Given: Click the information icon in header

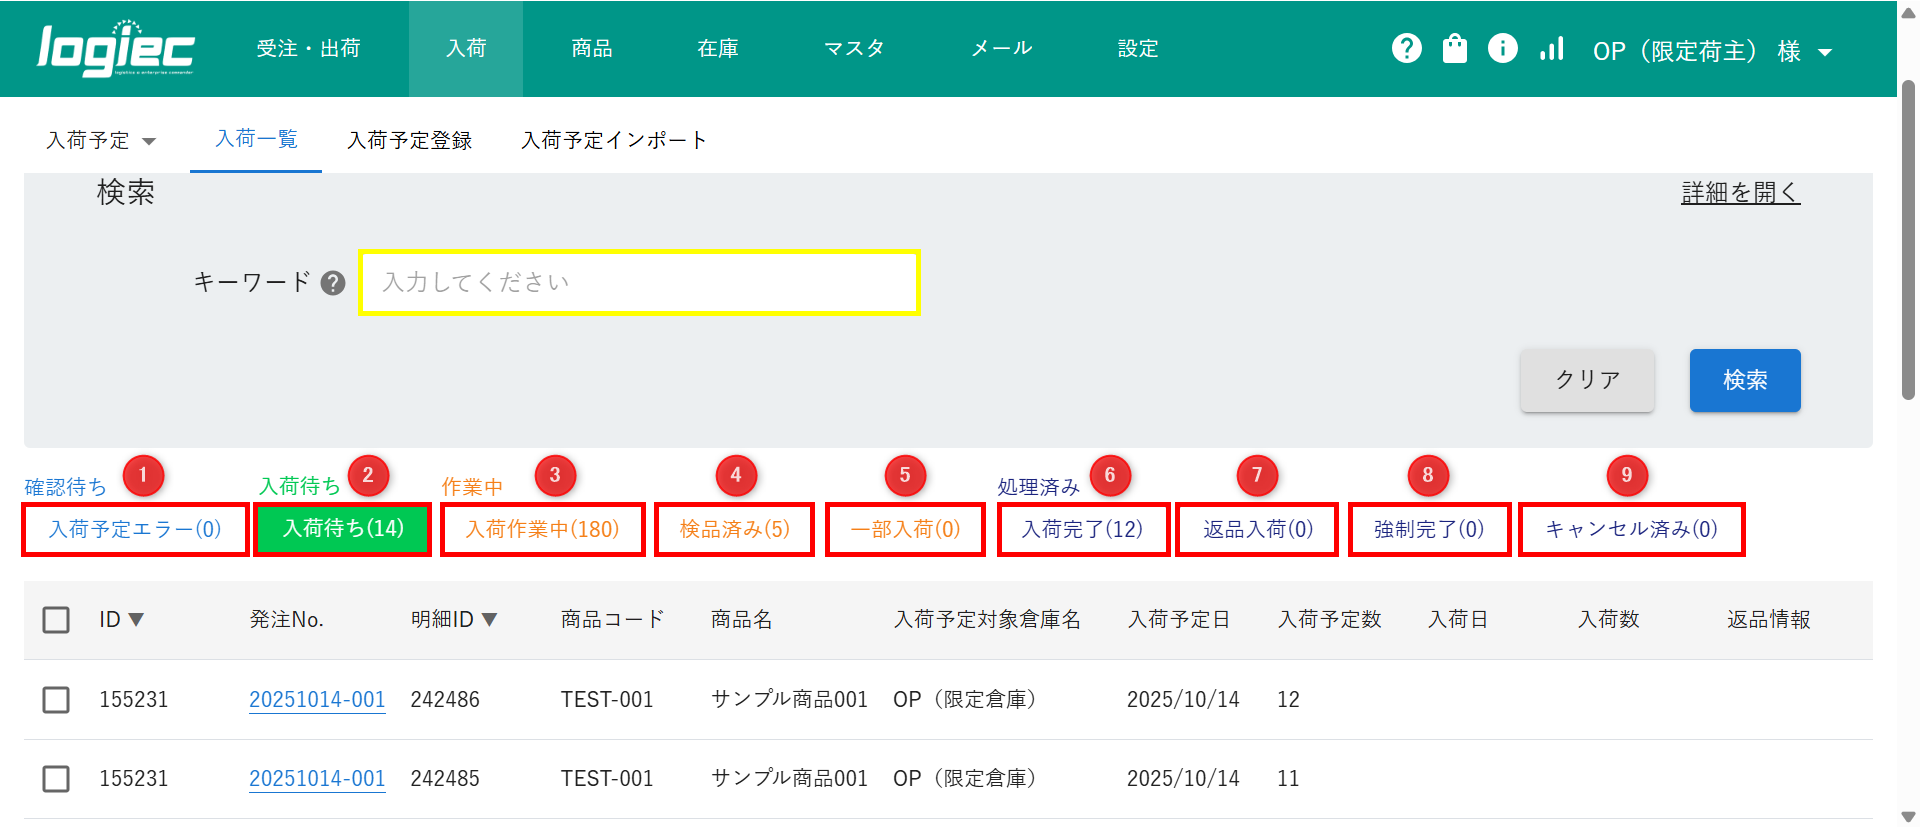Looking at the screenshot, I should coord(1502,48).
